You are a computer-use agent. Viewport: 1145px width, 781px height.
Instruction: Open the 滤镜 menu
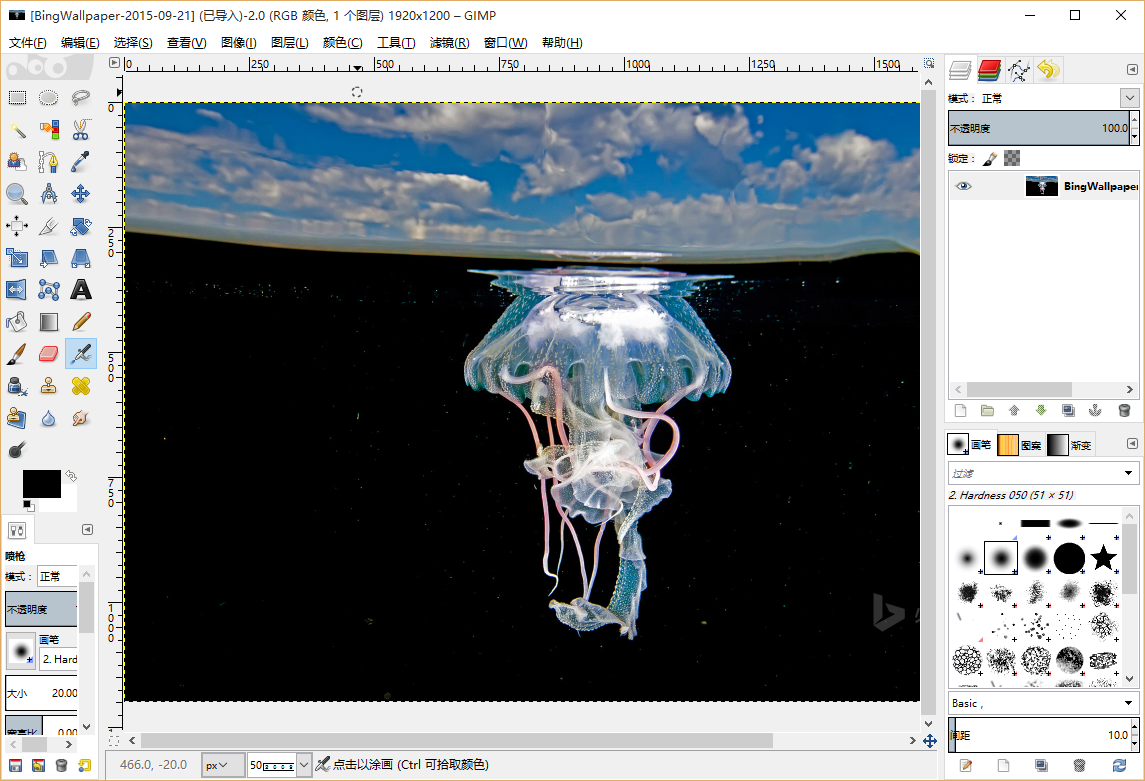(x=450, y=42)
